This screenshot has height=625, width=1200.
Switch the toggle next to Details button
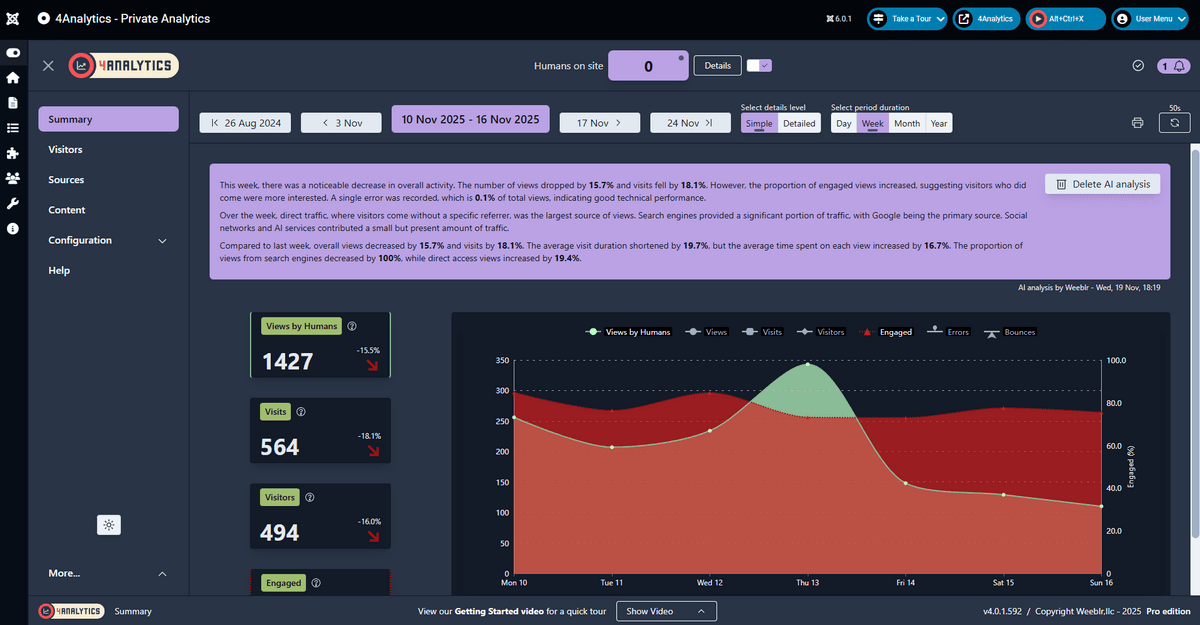pyautogui.click(x=758, y=65)
